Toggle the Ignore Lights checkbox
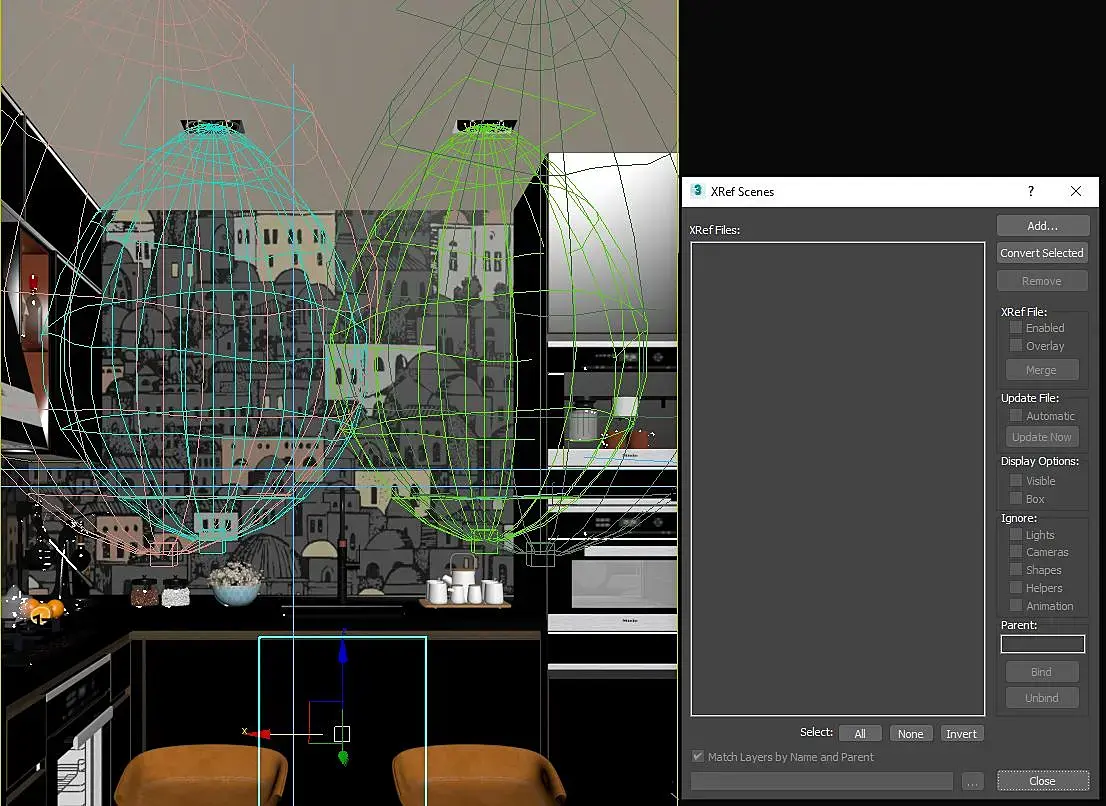Viewport: 1106px width, 806px height. (1016, 535)
